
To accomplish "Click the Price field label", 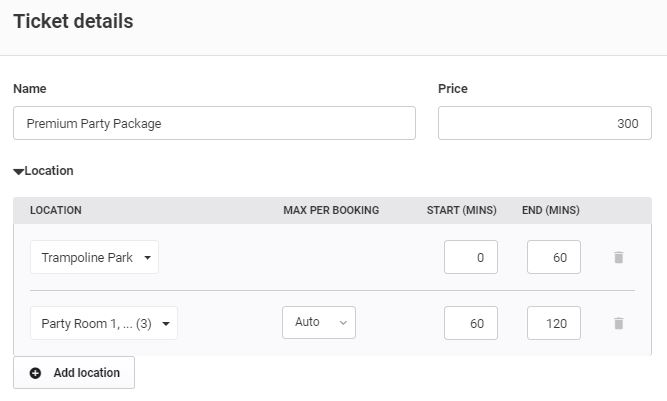I will (453, 88).
